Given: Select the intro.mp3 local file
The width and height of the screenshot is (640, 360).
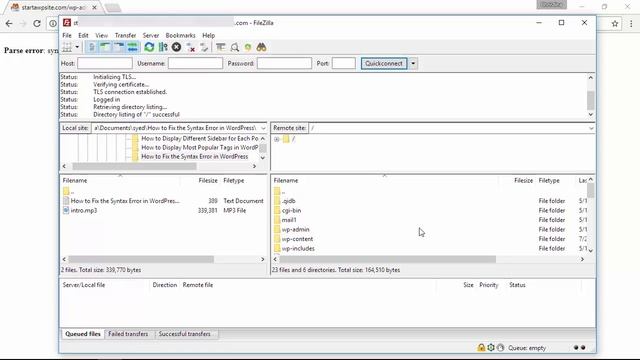Looking at the screenshot, I should point(84,211).
